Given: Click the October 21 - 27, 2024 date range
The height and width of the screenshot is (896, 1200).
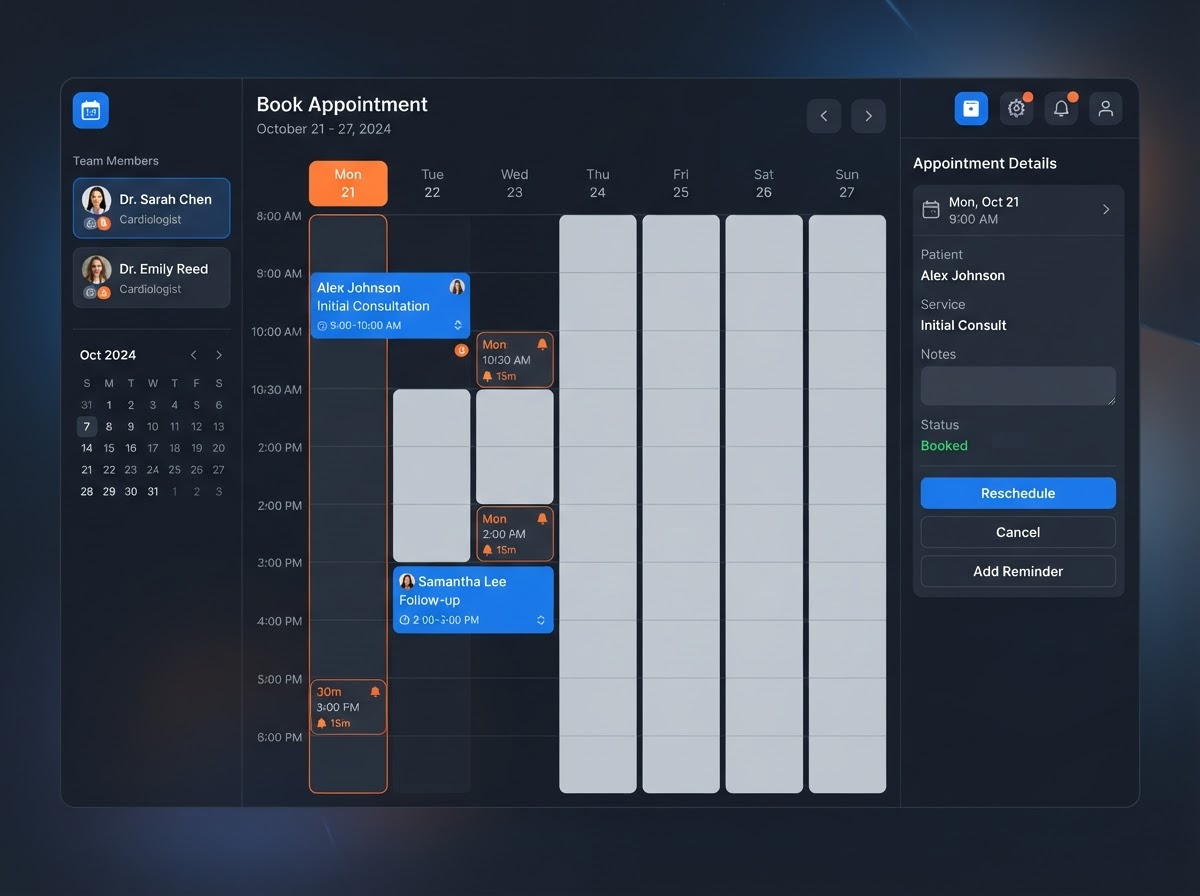Looking at the screenshot, I should (x=324, y=129).
